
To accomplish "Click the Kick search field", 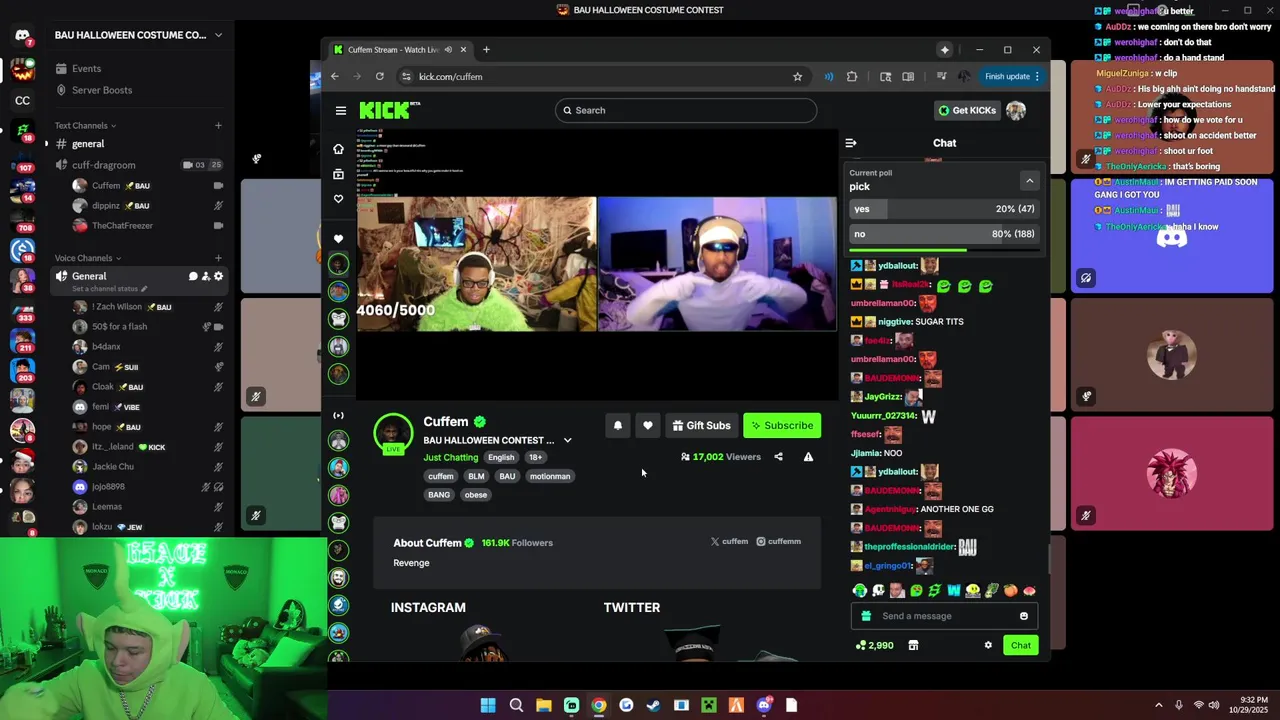I will [x=686, y=111].
